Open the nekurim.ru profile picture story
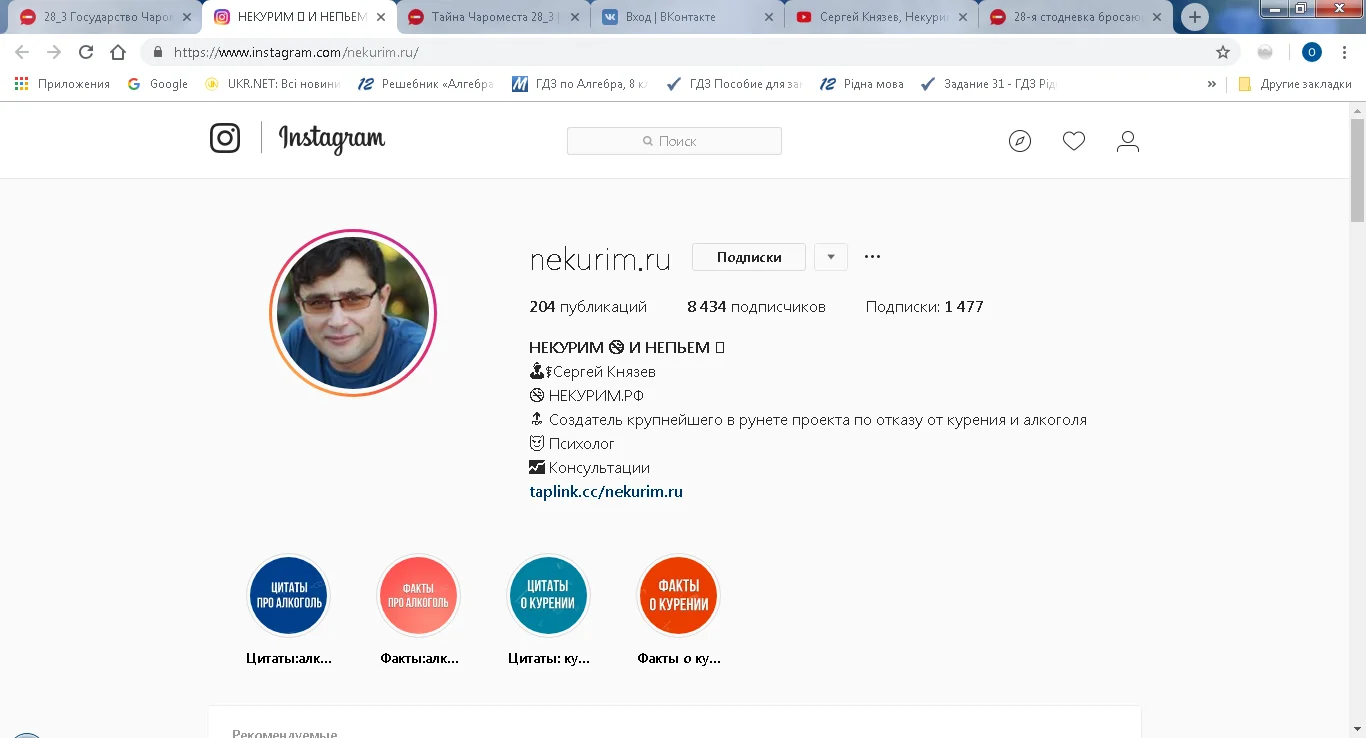 353,313
